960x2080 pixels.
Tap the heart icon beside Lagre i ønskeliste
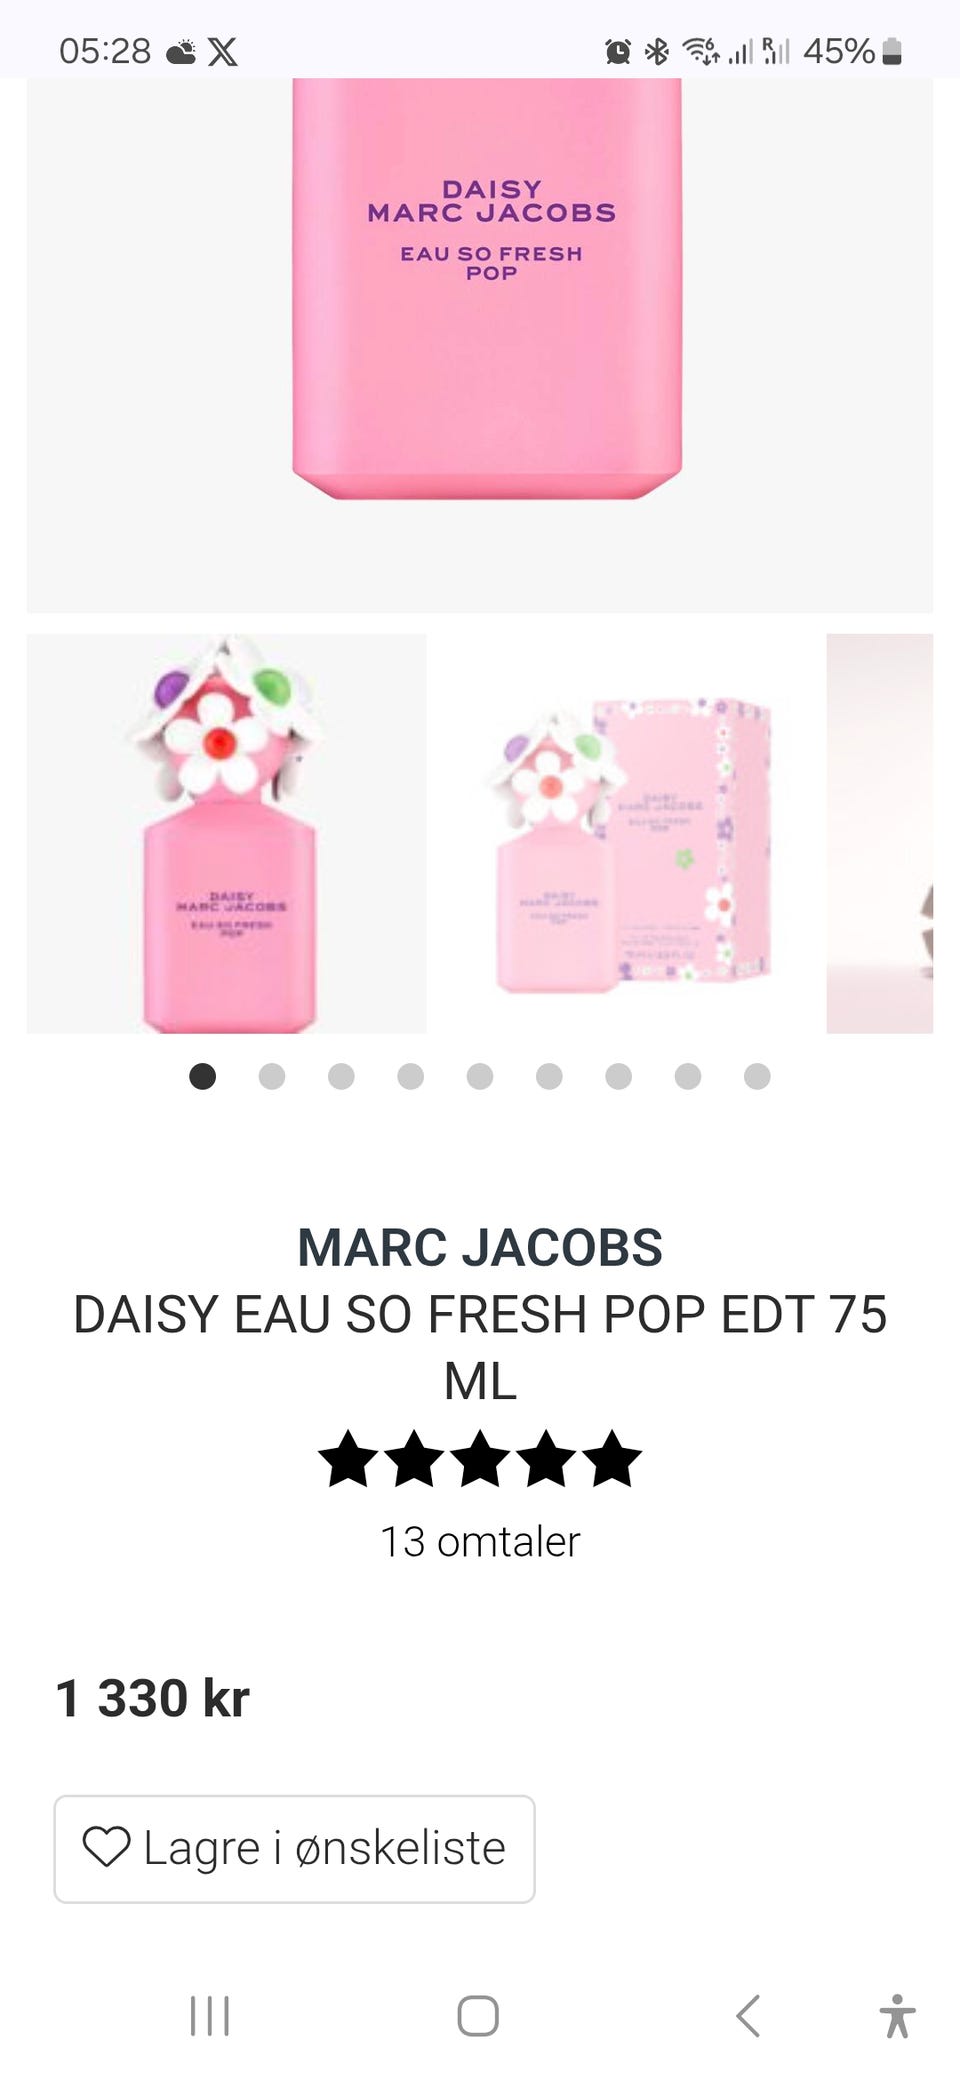(106, 1847)
